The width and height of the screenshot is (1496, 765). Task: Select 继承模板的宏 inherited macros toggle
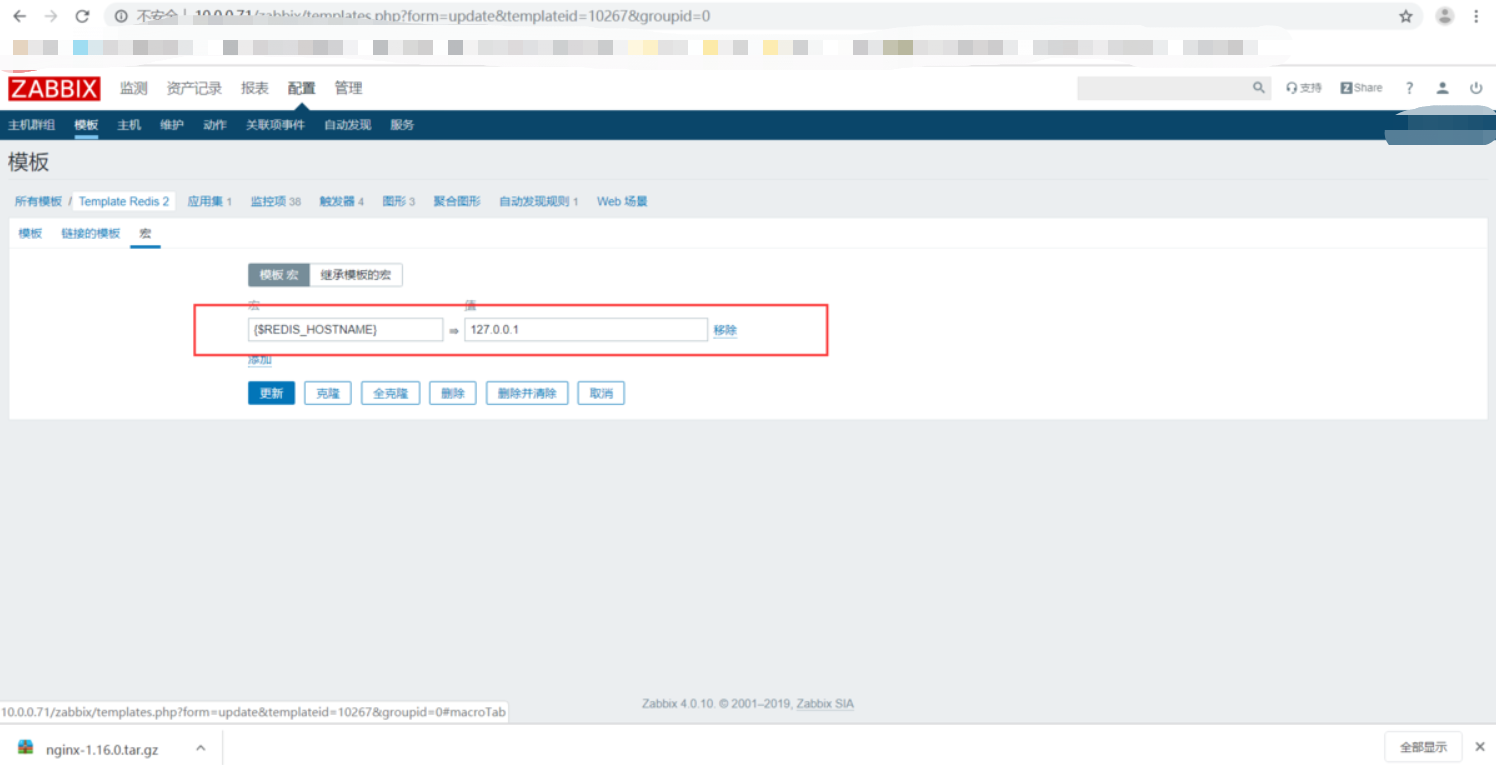356,275
